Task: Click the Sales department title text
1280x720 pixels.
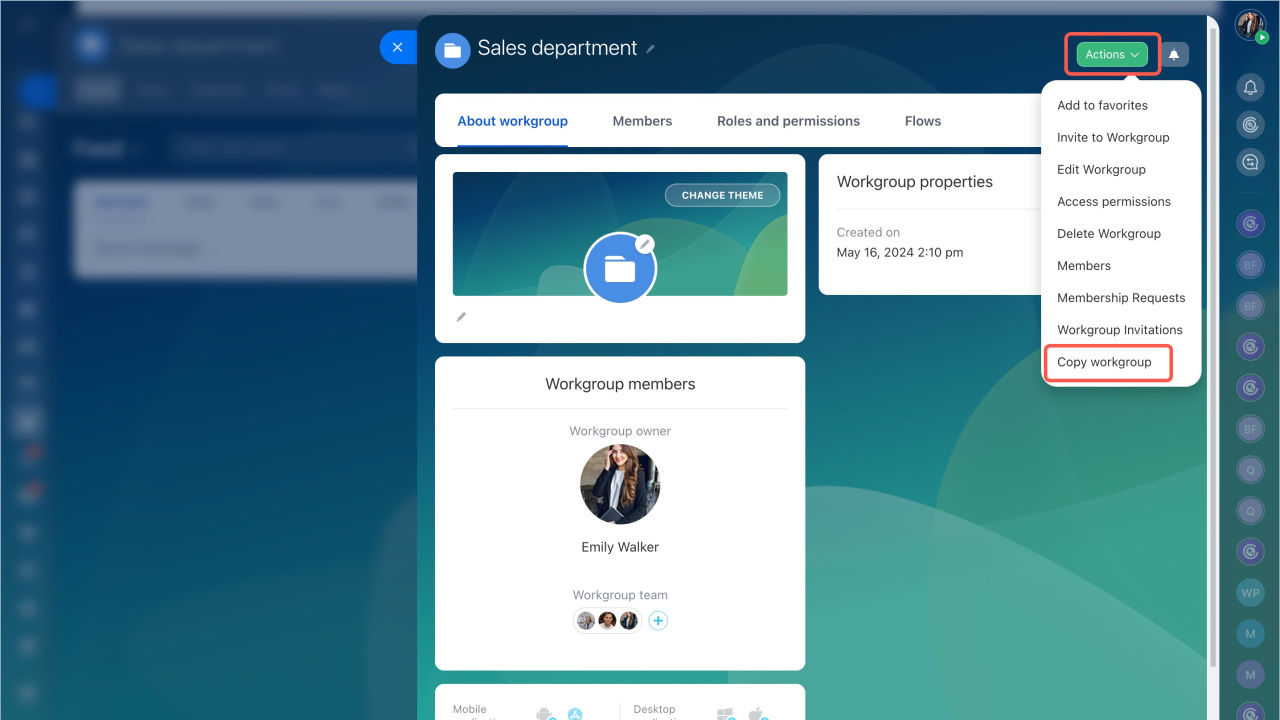Action: [557, 48]
